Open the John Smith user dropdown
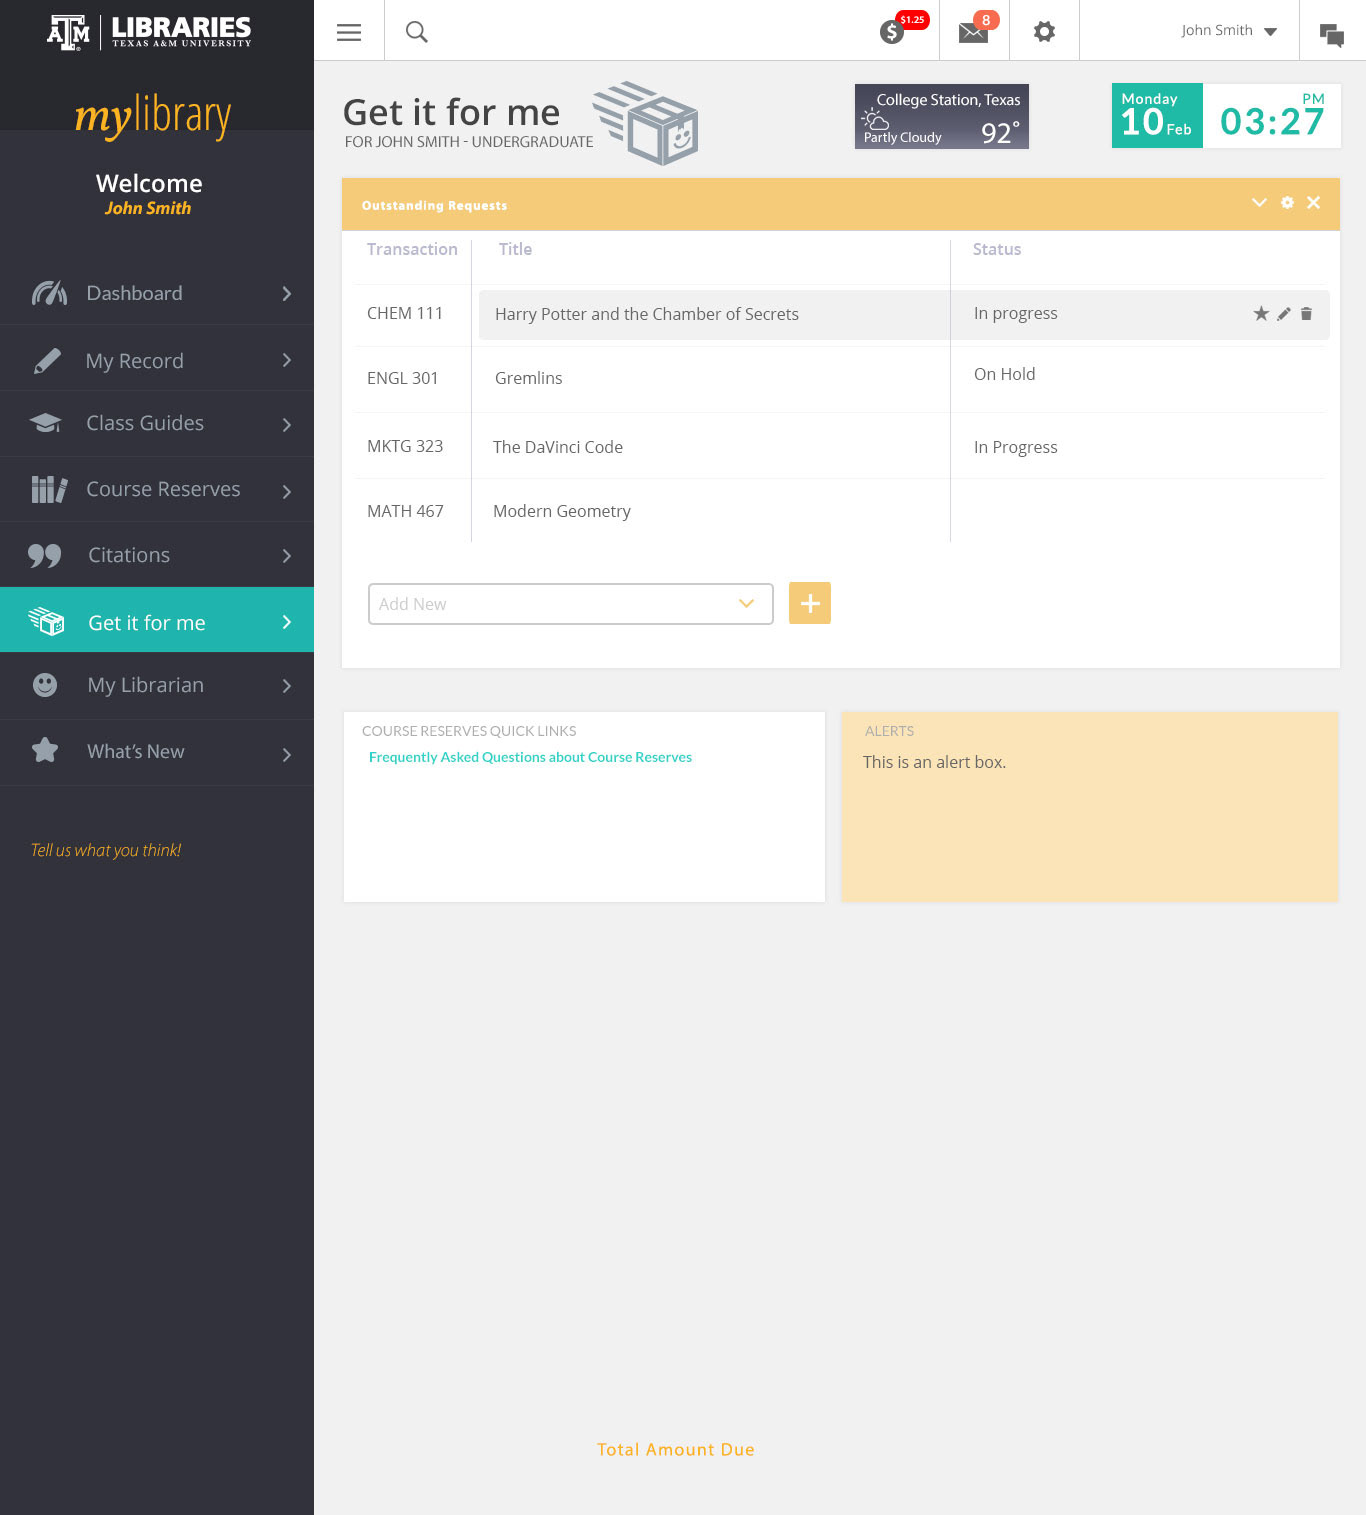This screenshot has height=1515, width=1366. tap(1229, 31)
